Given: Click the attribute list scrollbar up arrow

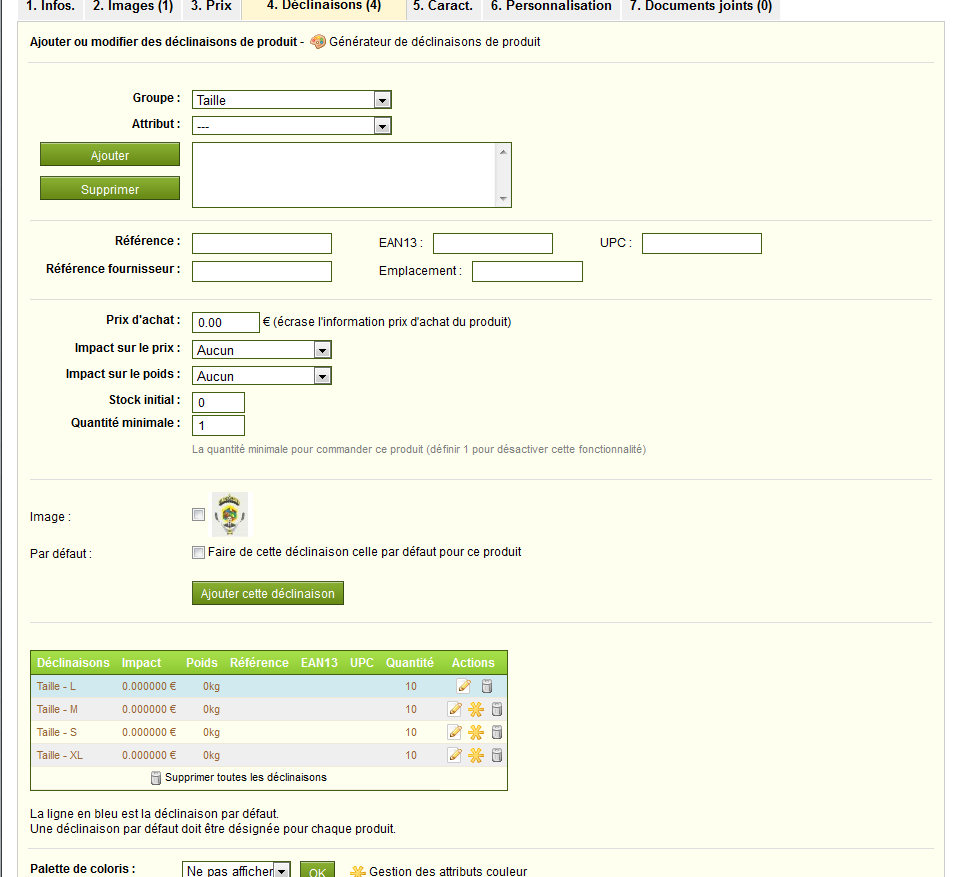Looking at the screenshot, I should [503, 151].
